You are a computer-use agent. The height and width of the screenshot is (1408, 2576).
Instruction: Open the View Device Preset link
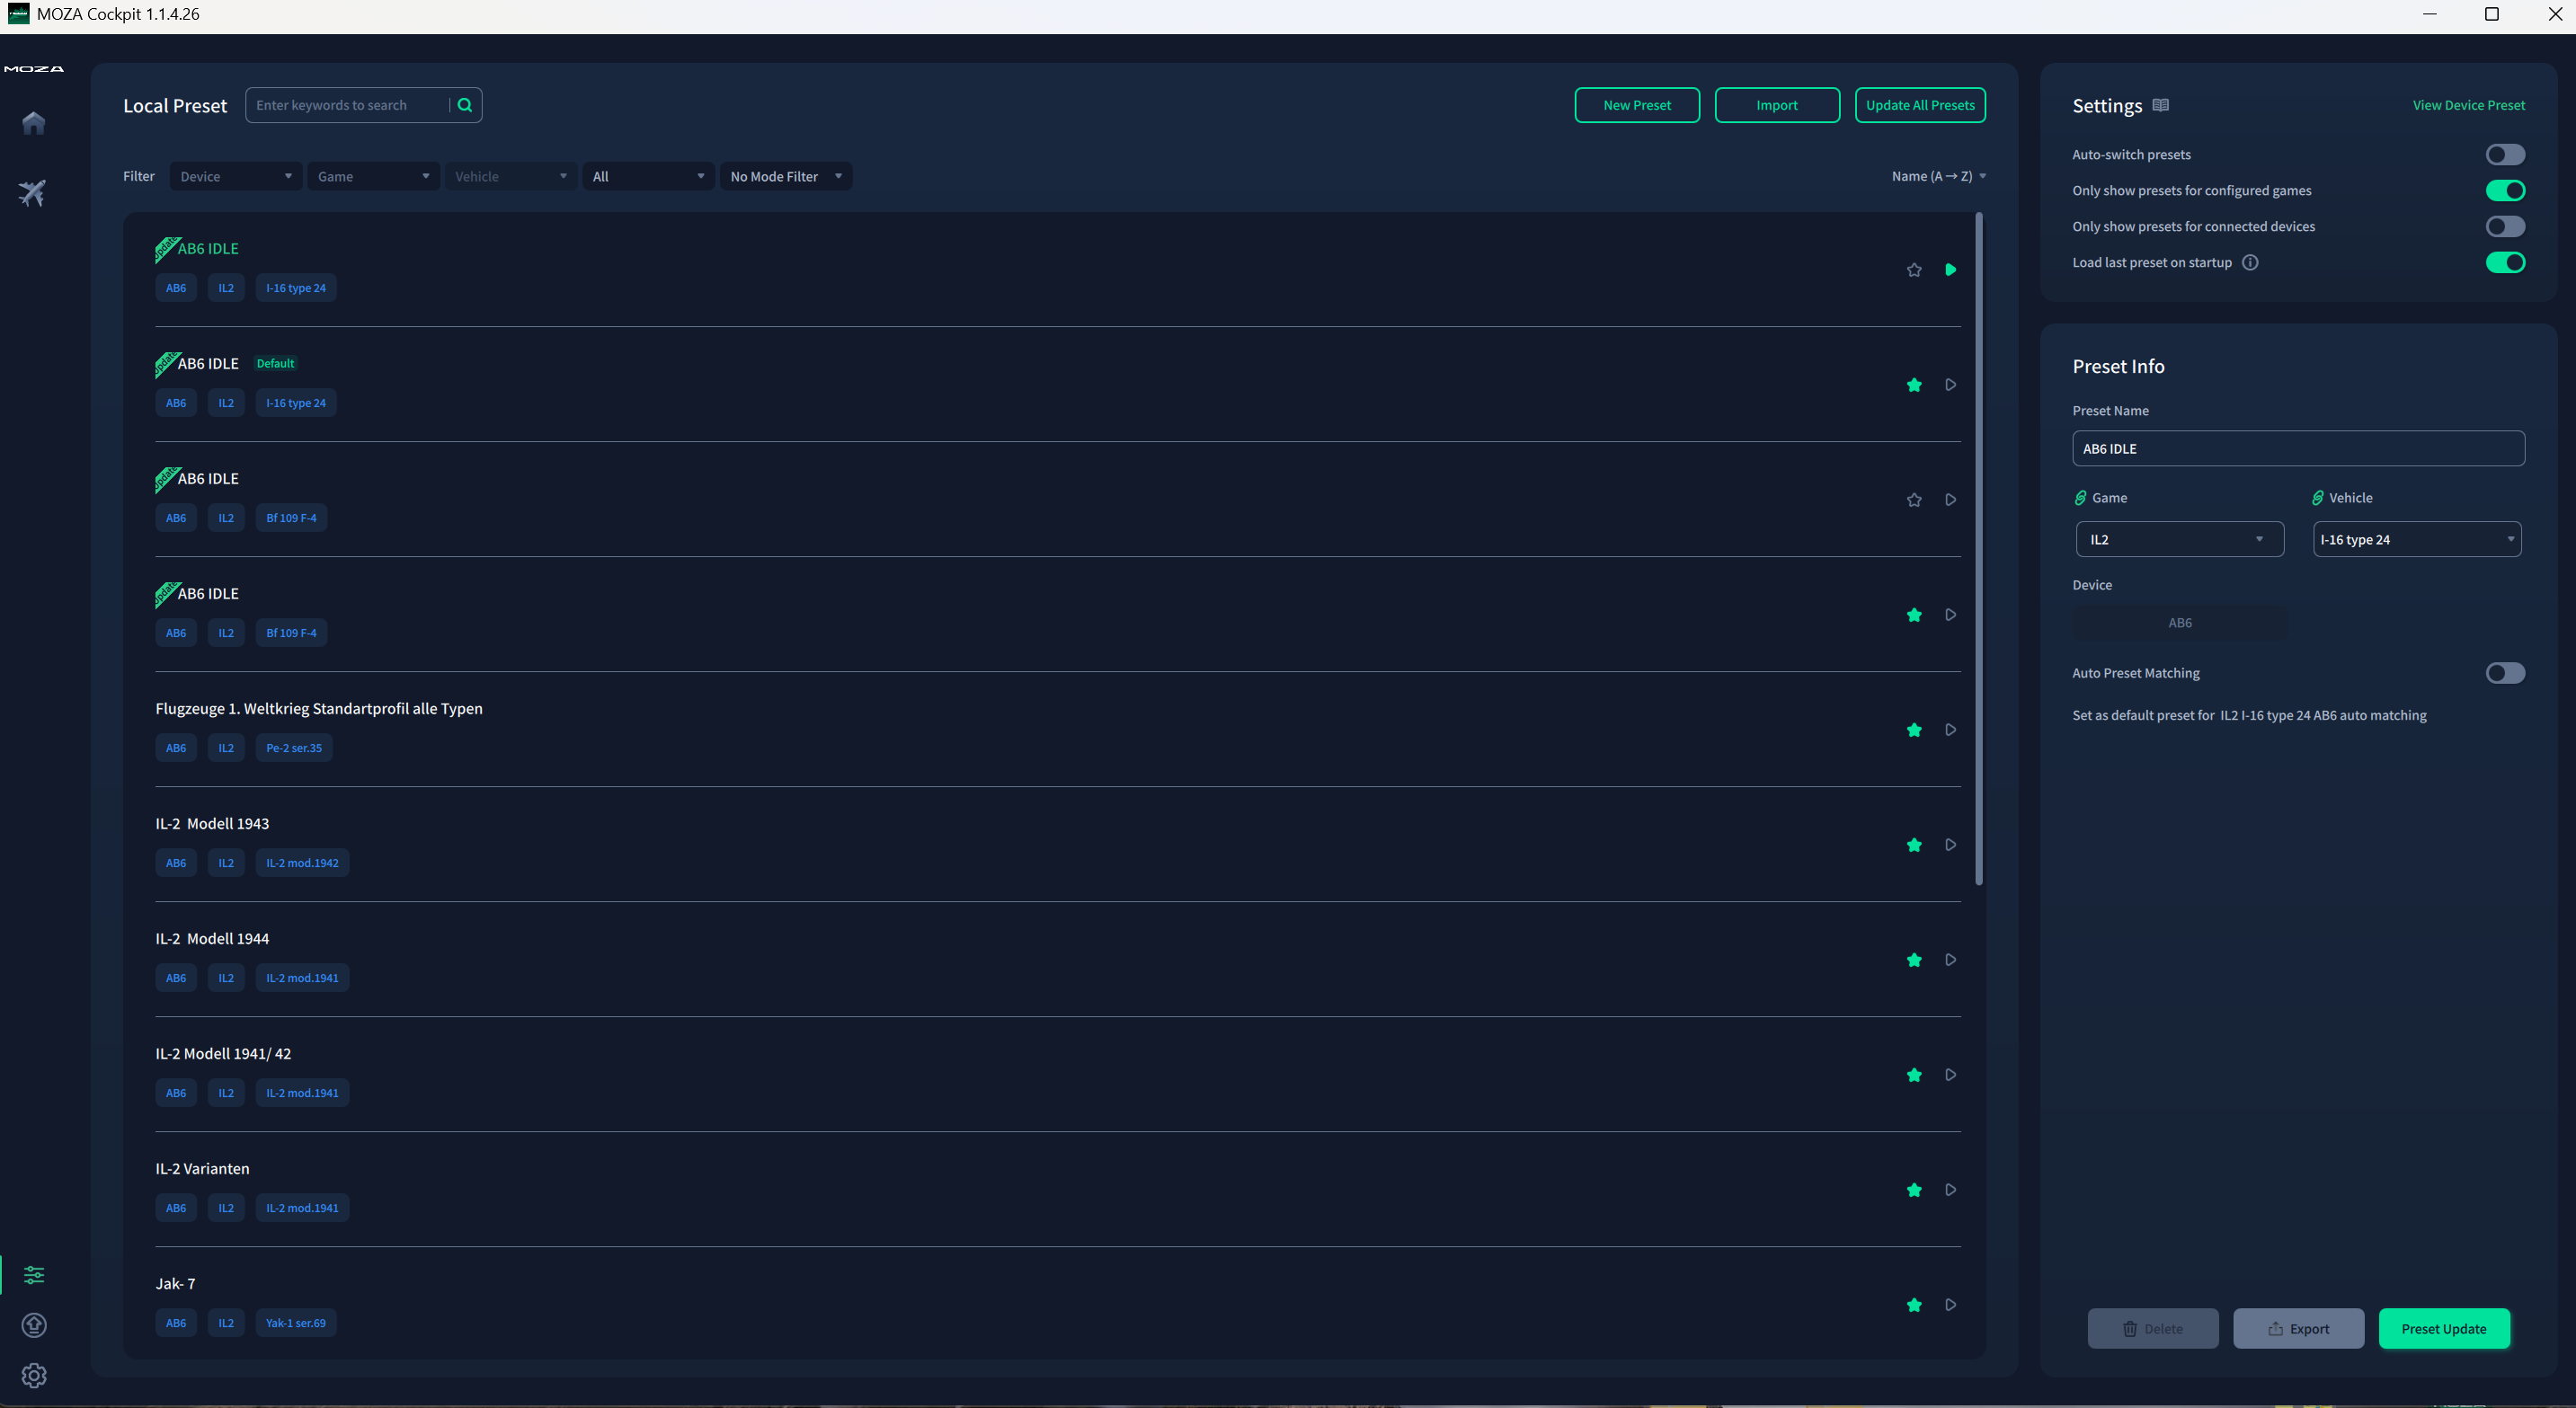[x=2468, y=105]
